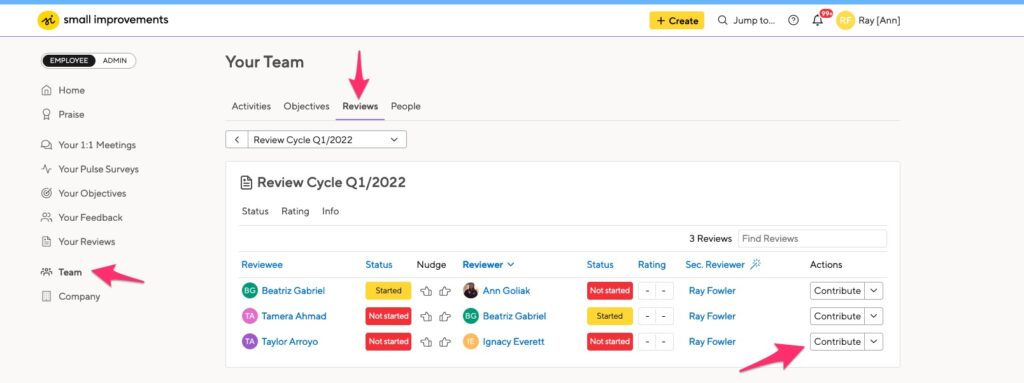Click Ray Fowler in Taylor Arroyo row
Screen dimensions: 1024x383
point(712,342)
